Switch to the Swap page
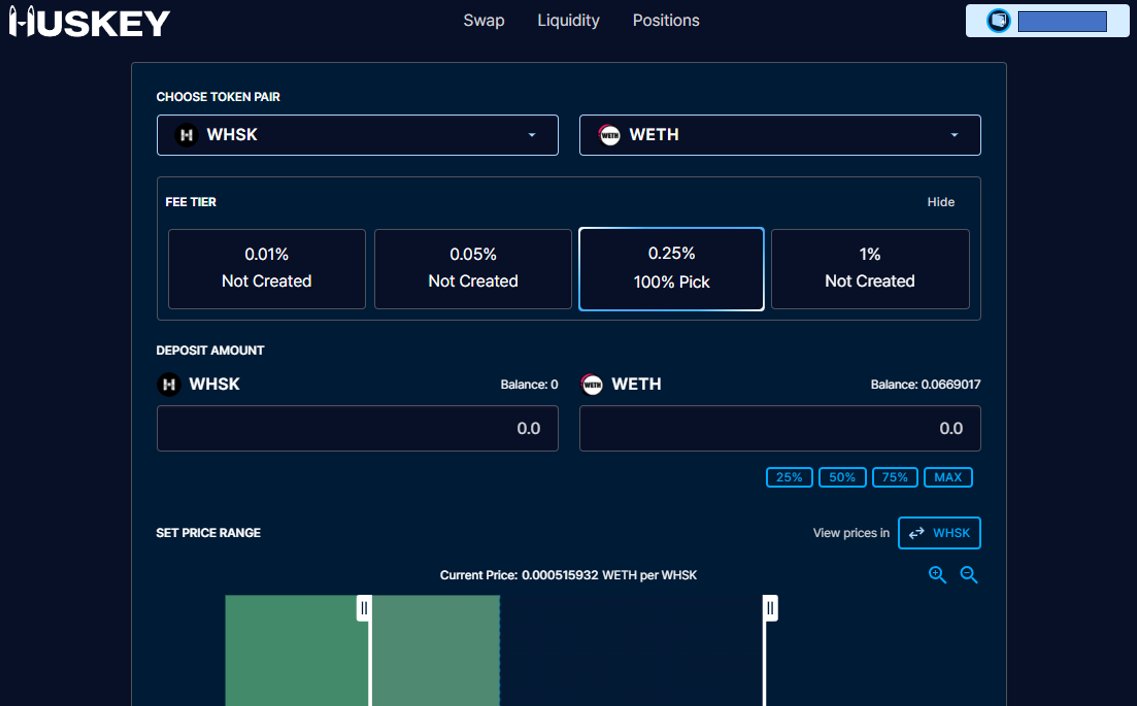Viewport: 1137px width, 706px height. pos(484,20)
